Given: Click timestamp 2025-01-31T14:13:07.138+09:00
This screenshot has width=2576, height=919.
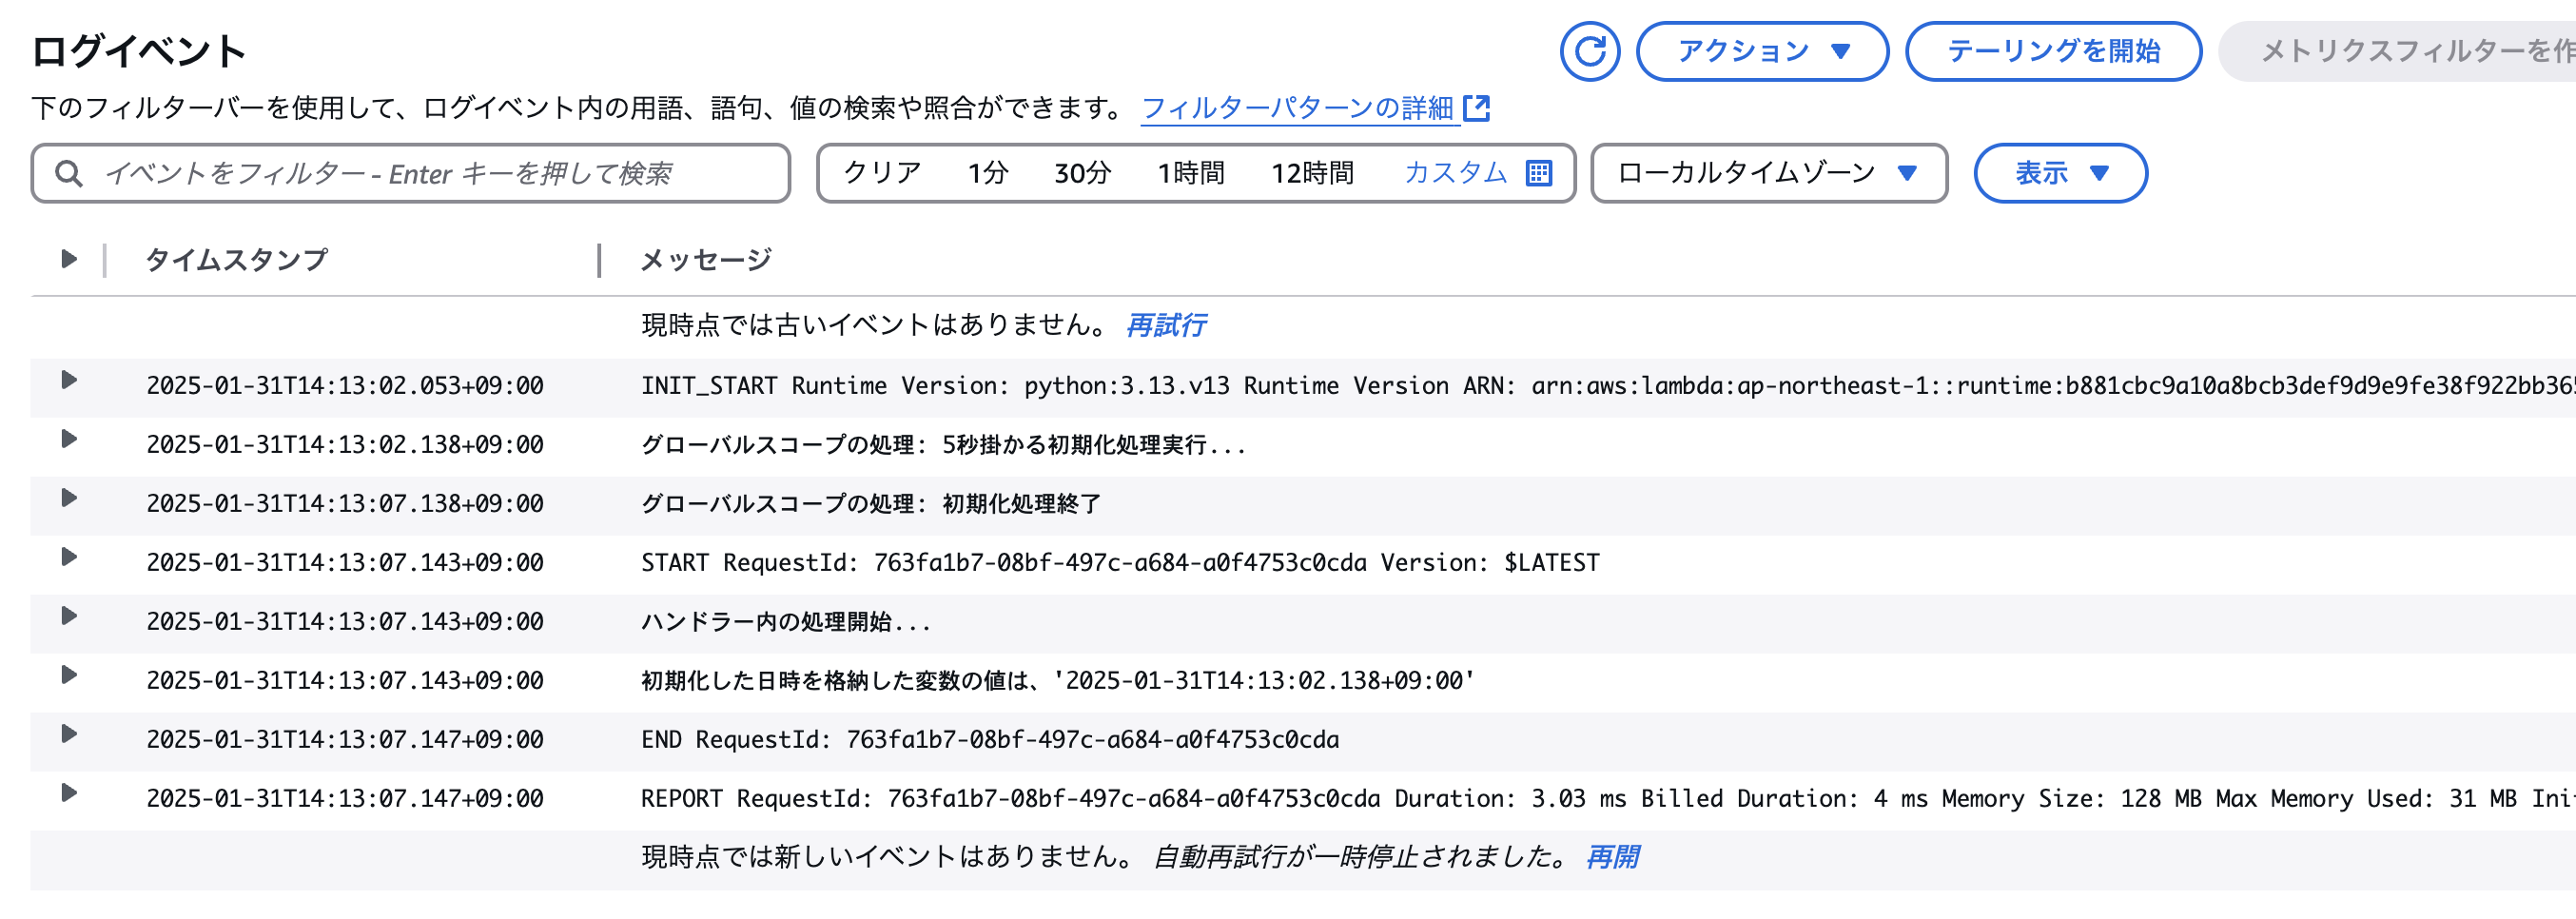Looking at the screenshot, I should click(x=345, y=504).
